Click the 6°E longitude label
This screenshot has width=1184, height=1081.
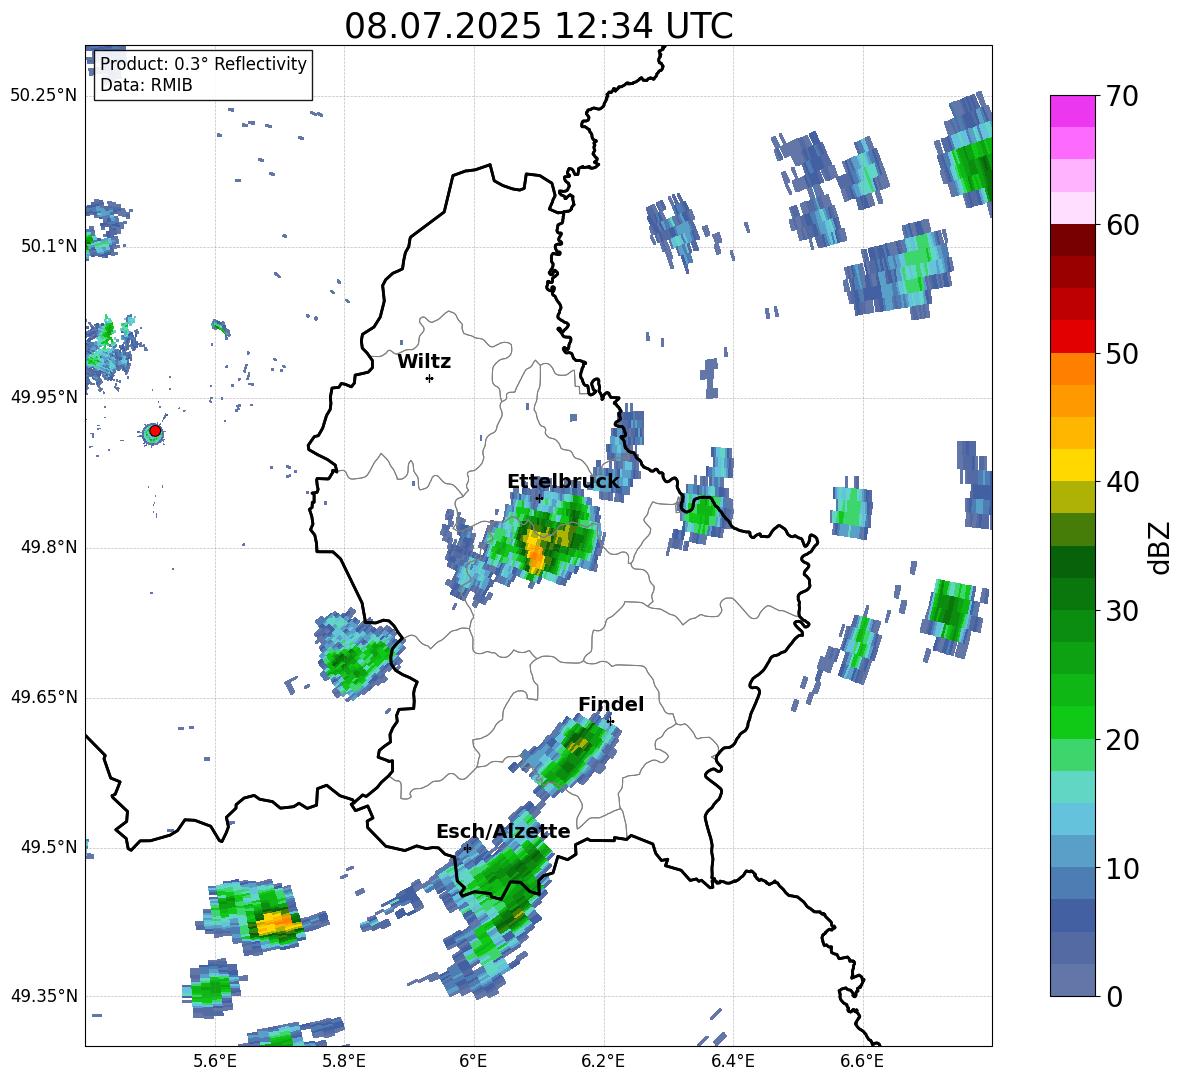click(x=473, y=1061)
